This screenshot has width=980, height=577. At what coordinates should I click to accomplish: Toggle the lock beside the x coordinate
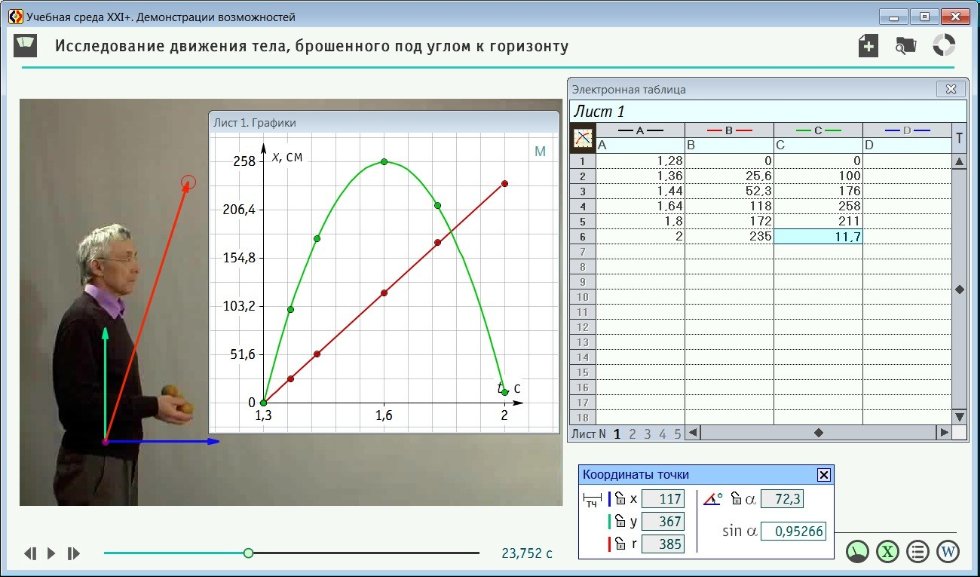[619, 499]
